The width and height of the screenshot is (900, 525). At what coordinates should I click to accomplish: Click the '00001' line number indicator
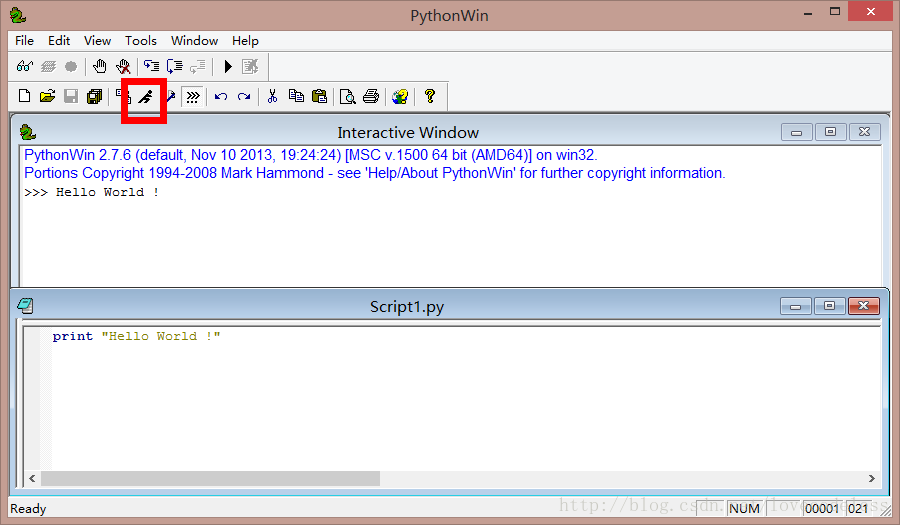pos(821,508)
